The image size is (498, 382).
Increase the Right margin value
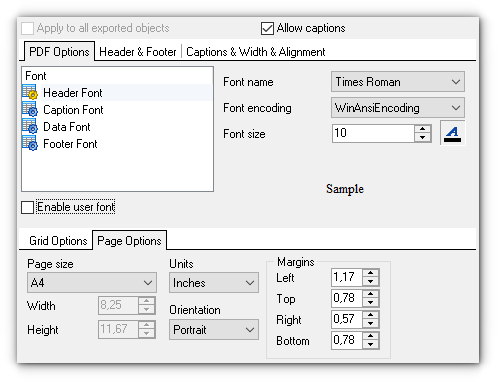click(370, 315)
